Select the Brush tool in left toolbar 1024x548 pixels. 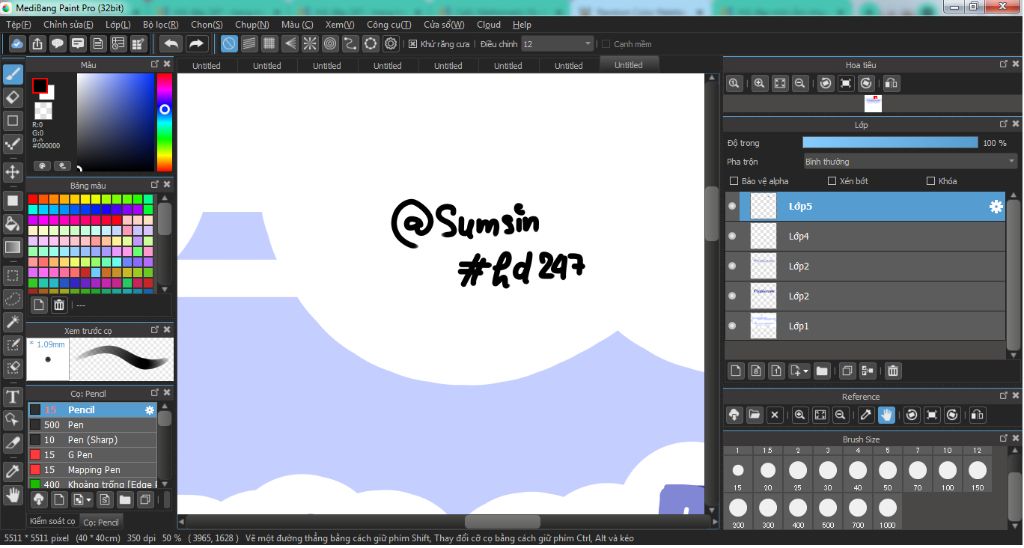tap(12, 74)
